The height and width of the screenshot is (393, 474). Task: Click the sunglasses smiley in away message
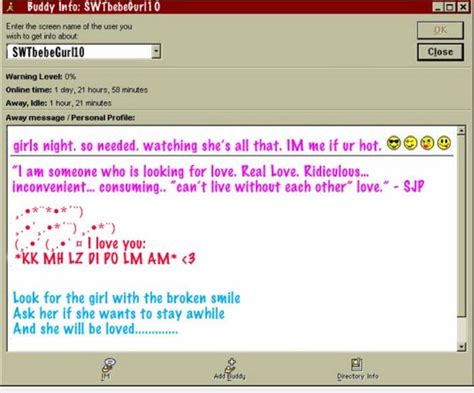pyautogui.click(x=394, y=144)
